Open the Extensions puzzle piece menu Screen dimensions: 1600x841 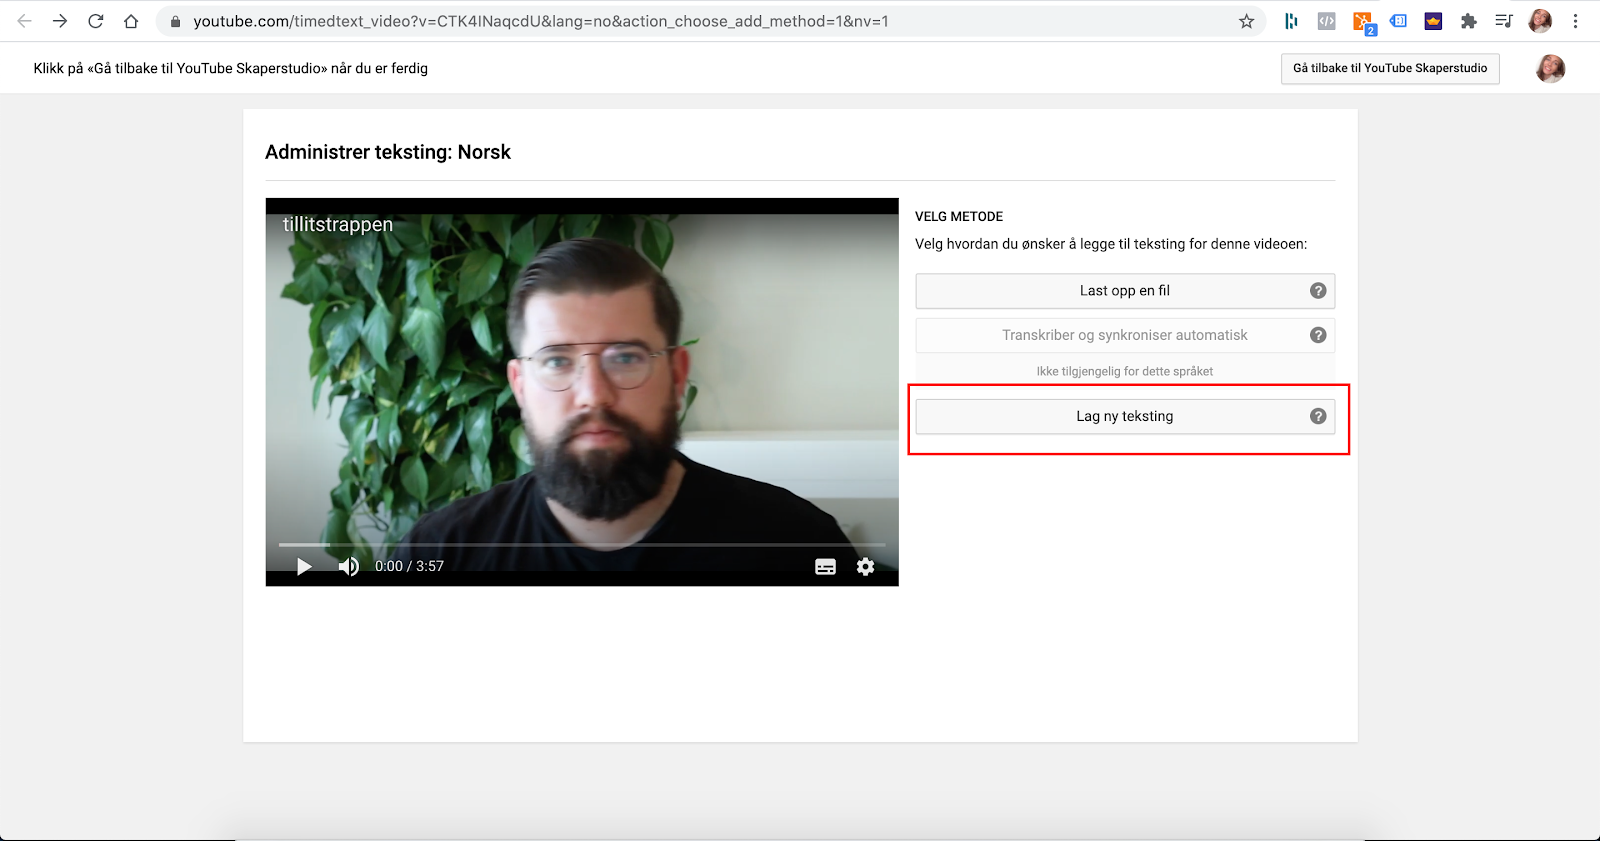coord(1468,21)
